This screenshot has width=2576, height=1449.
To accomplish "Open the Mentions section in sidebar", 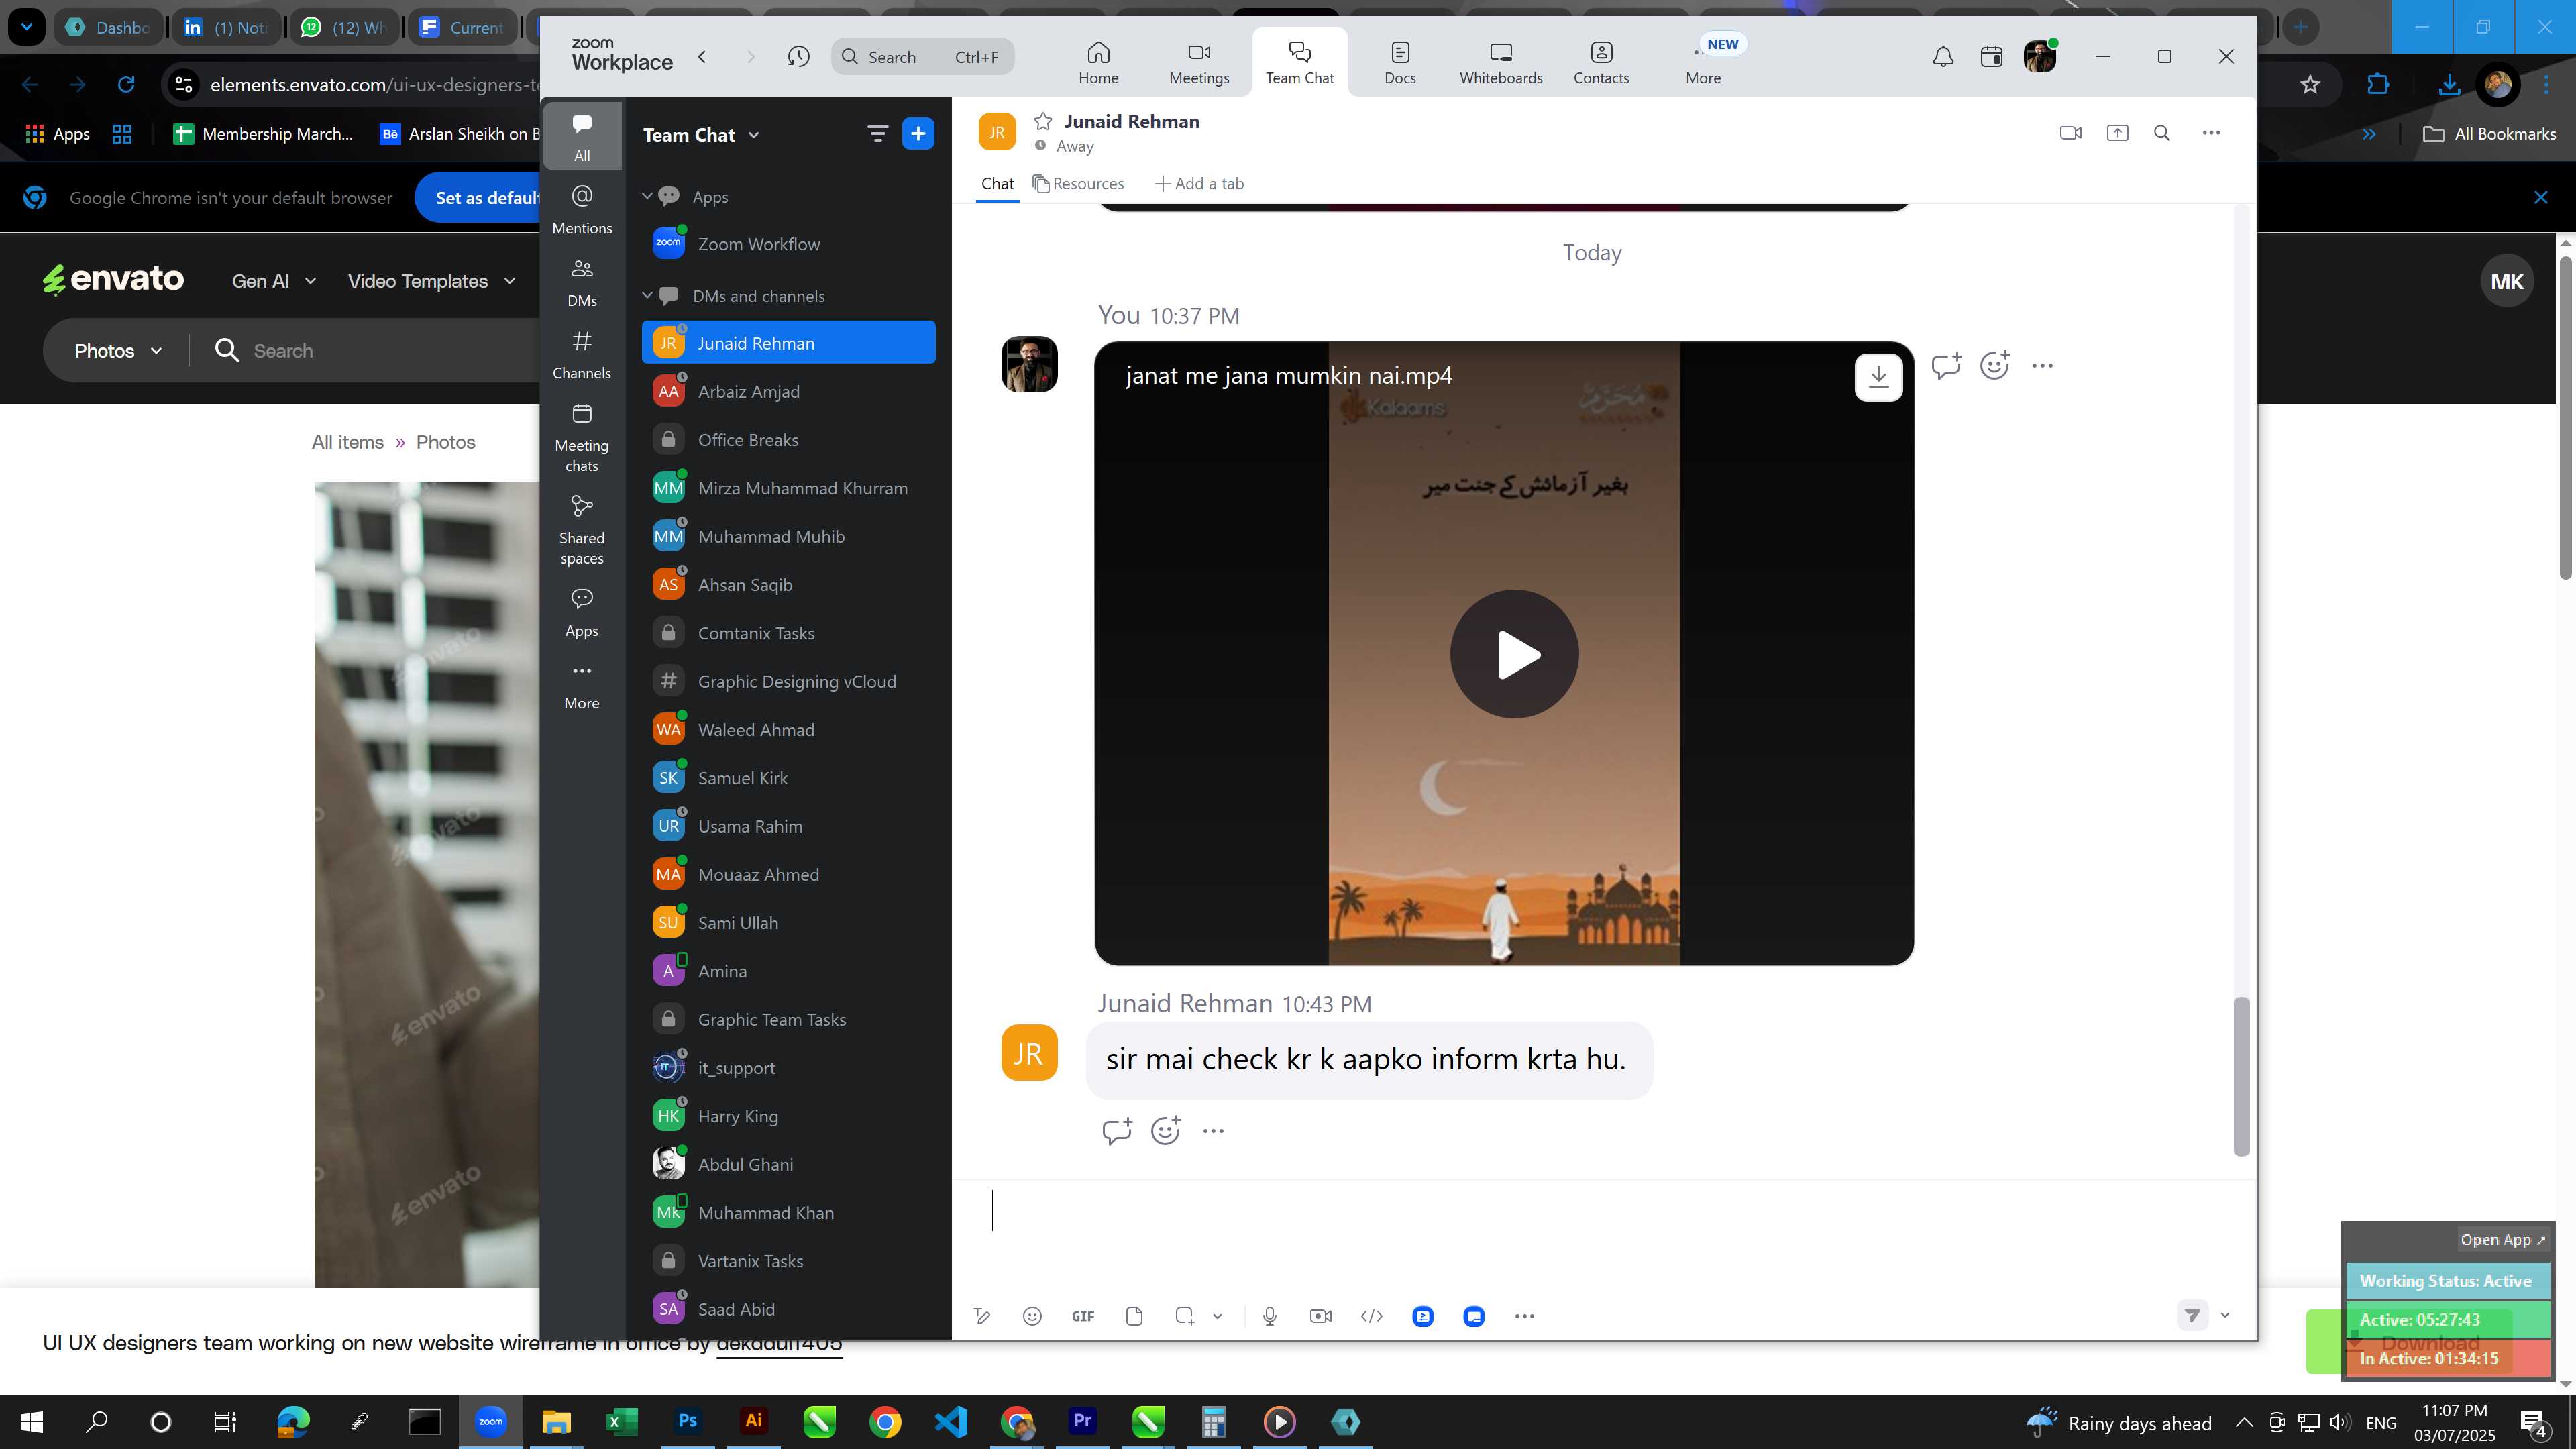I will point(582,209).
